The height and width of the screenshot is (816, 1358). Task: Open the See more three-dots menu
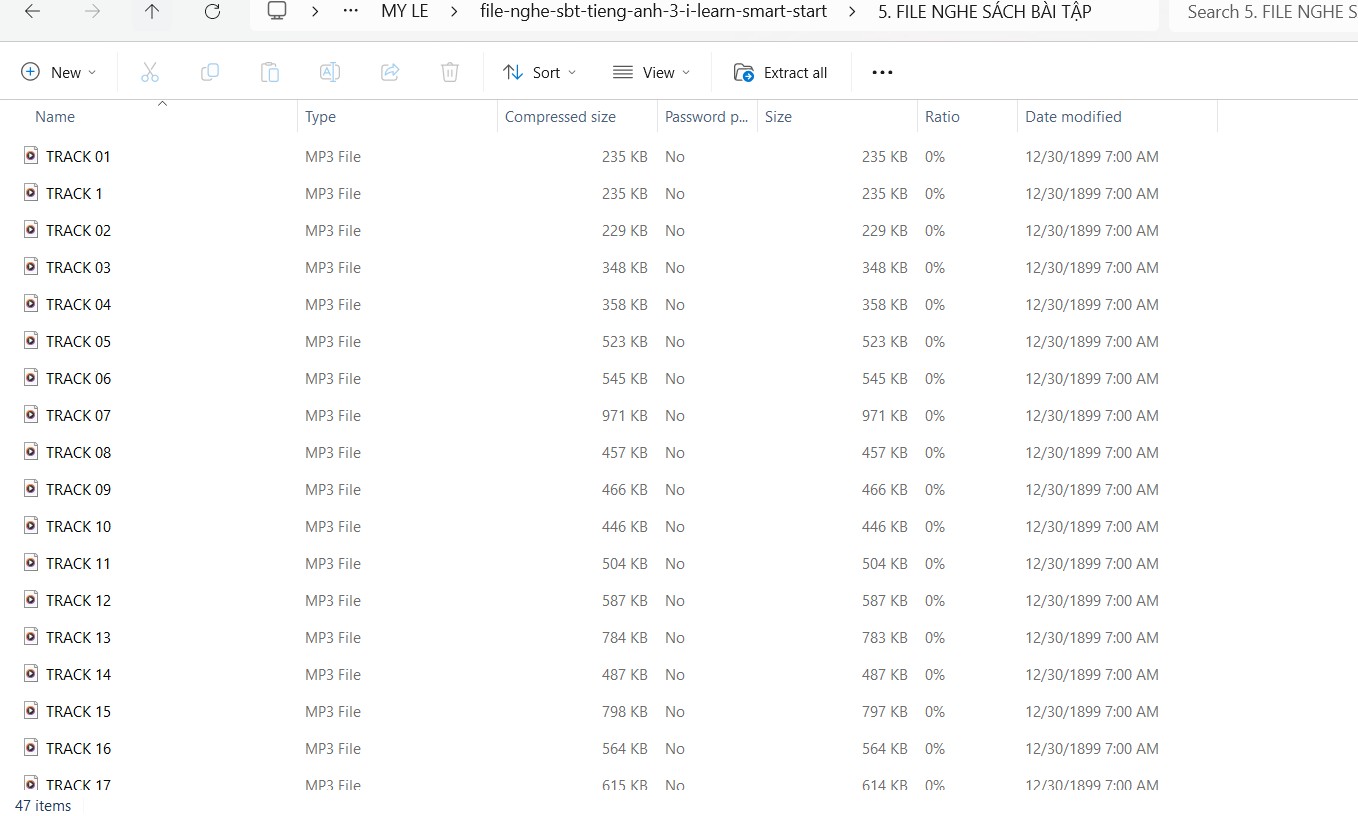[882, 72]
